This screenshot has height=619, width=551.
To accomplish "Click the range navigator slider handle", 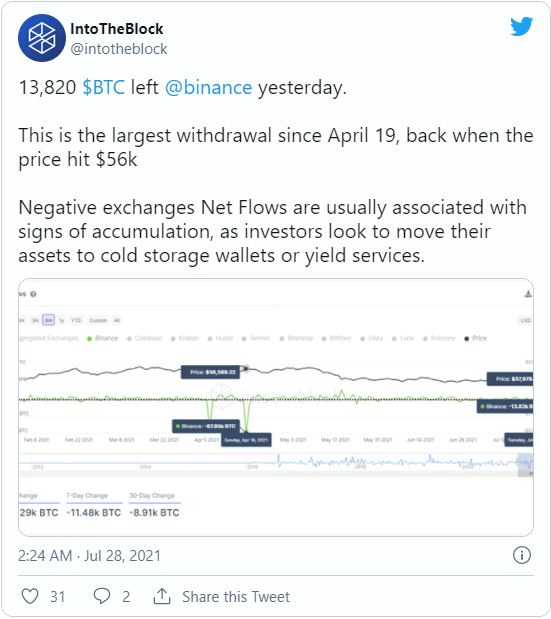I will click(519, 462).
